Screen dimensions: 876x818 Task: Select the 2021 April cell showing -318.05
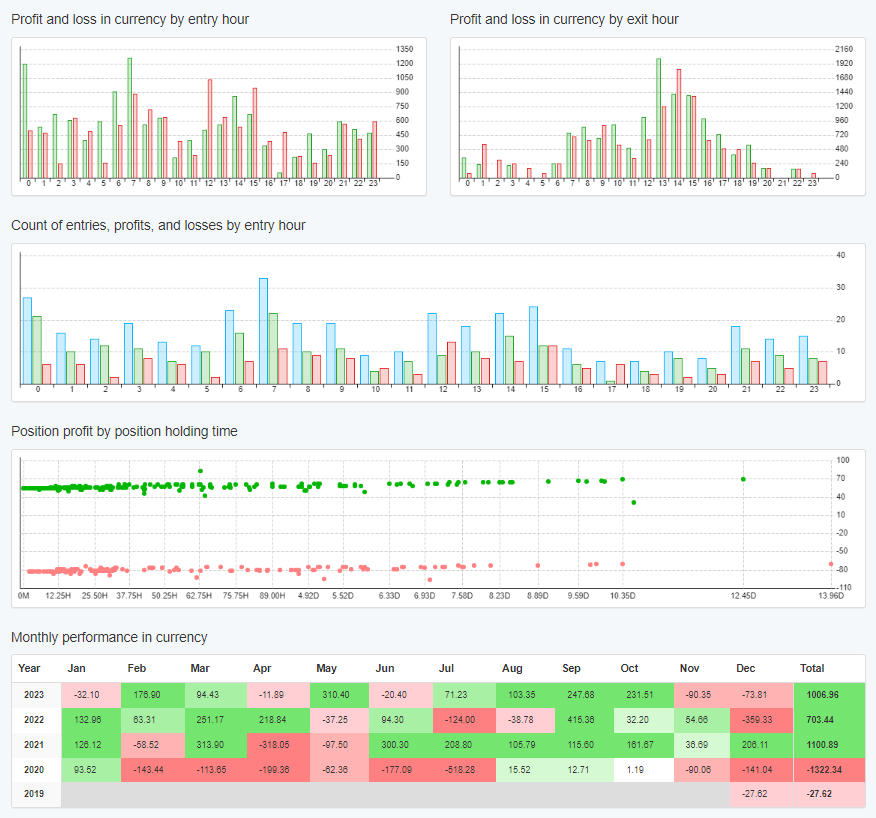(x=276, y=743)
